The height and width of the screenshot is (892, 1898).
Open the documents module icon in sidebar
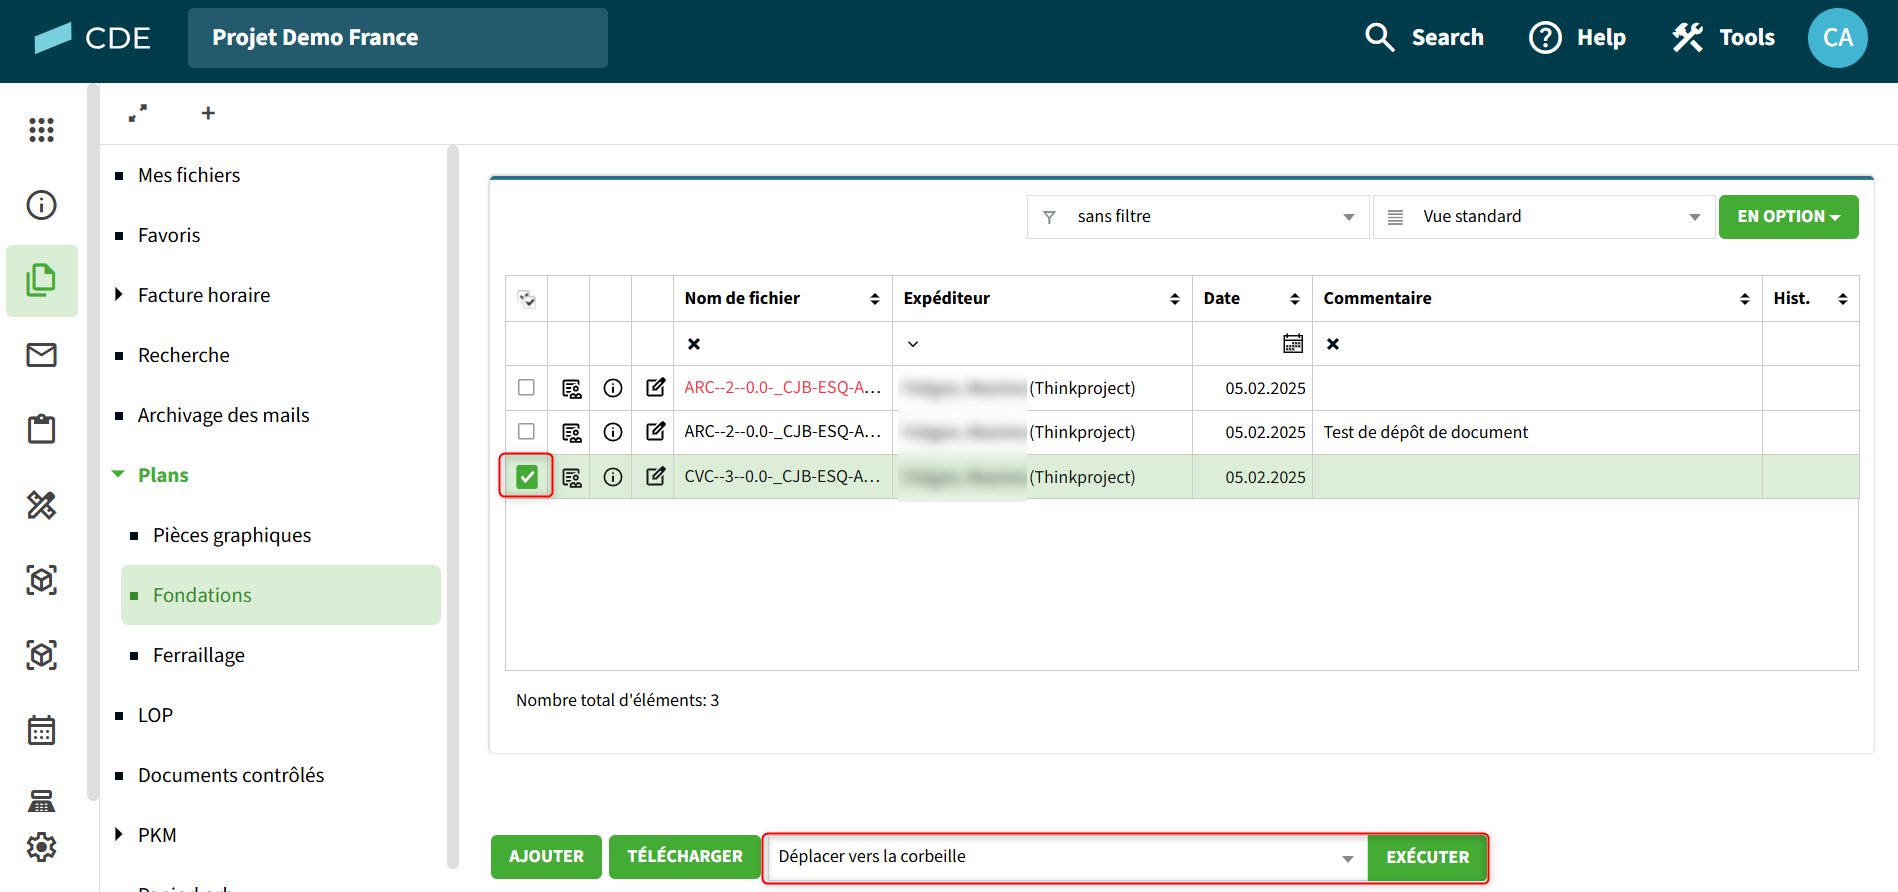point(41,280)
